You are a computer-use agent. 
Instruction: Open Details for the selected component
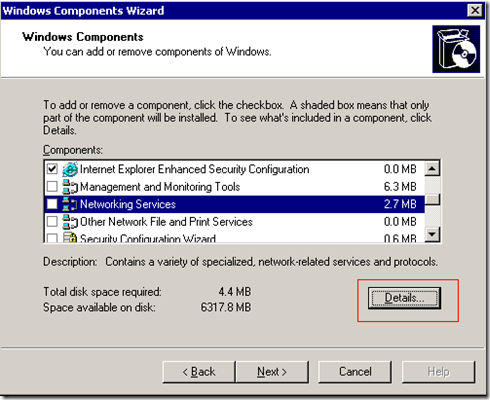(404, 298)
